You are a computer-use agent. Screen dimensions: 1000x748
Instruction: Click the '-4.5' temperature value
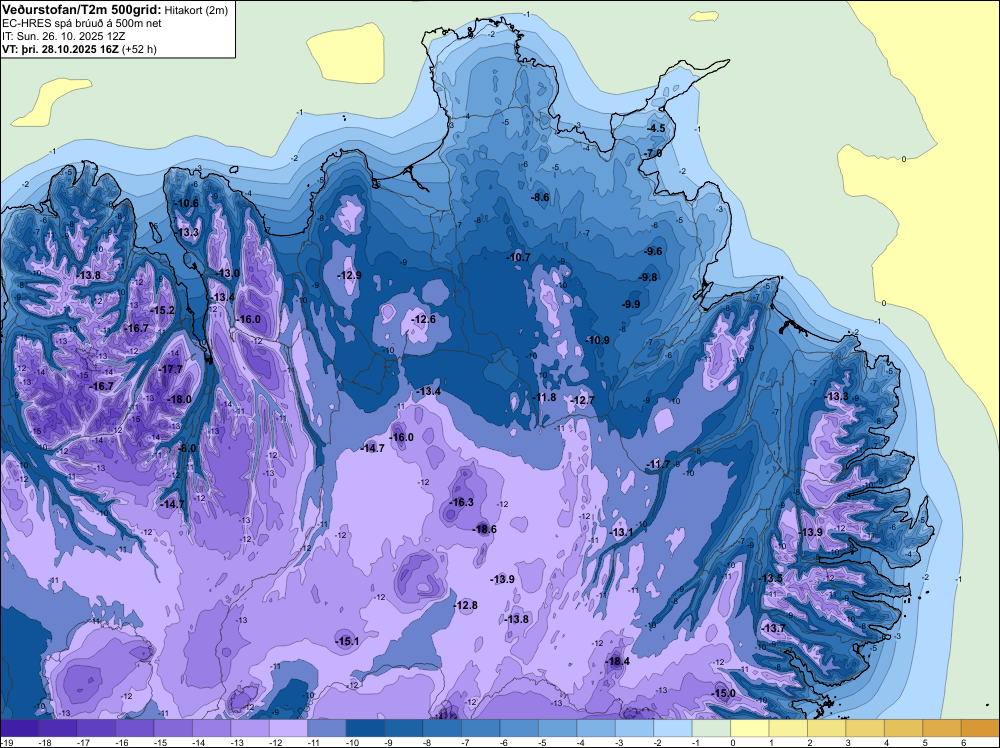pos(656,128)
